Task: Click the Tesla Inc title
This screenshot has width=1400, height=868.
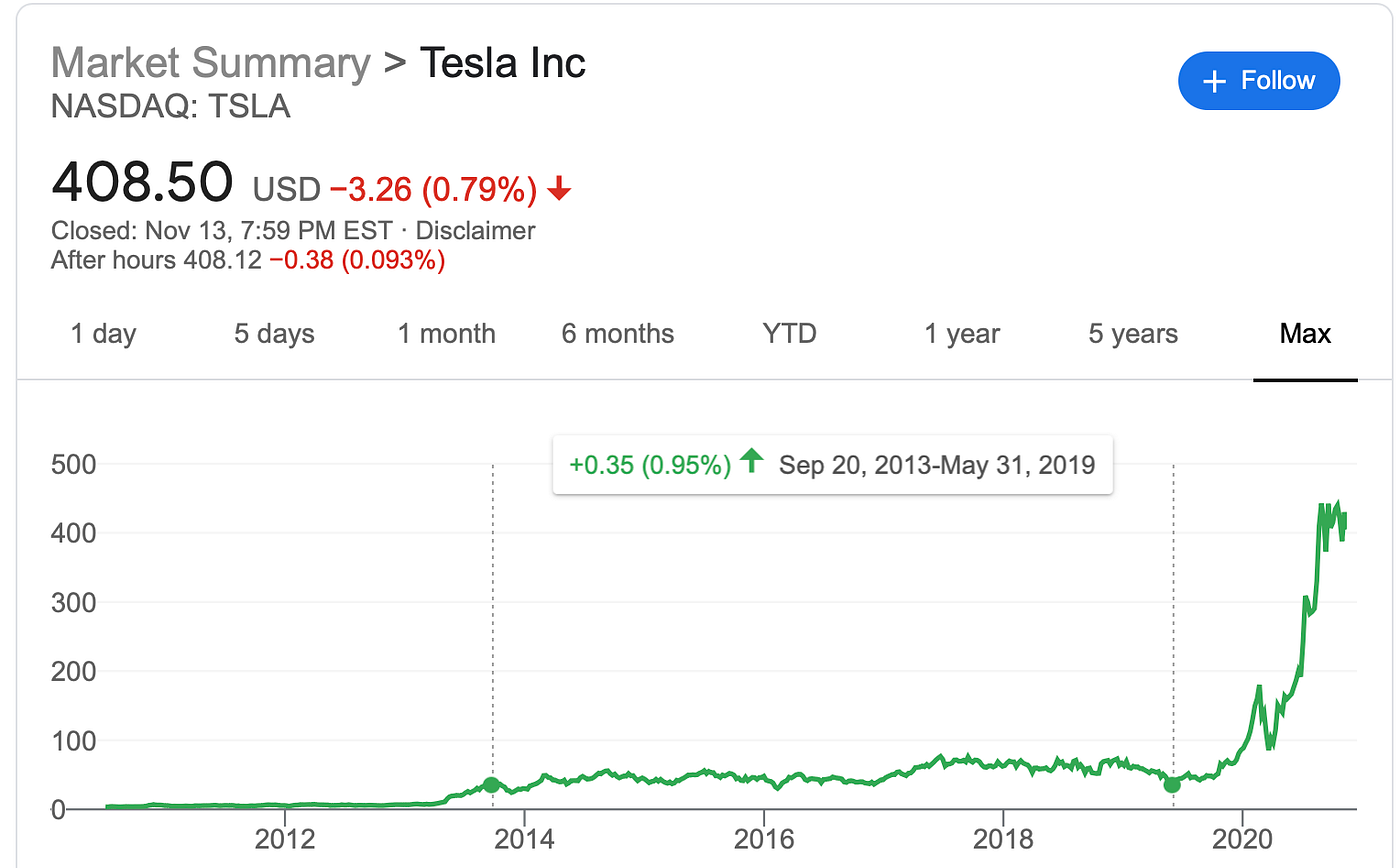Action: pyautogui.click(x=502, y=63)
